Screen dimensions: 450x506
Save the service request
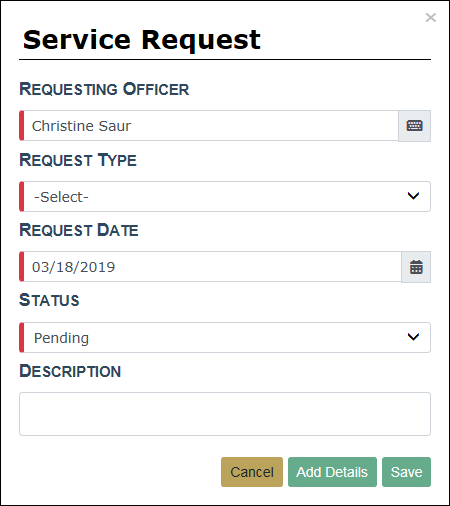point(406,472)
